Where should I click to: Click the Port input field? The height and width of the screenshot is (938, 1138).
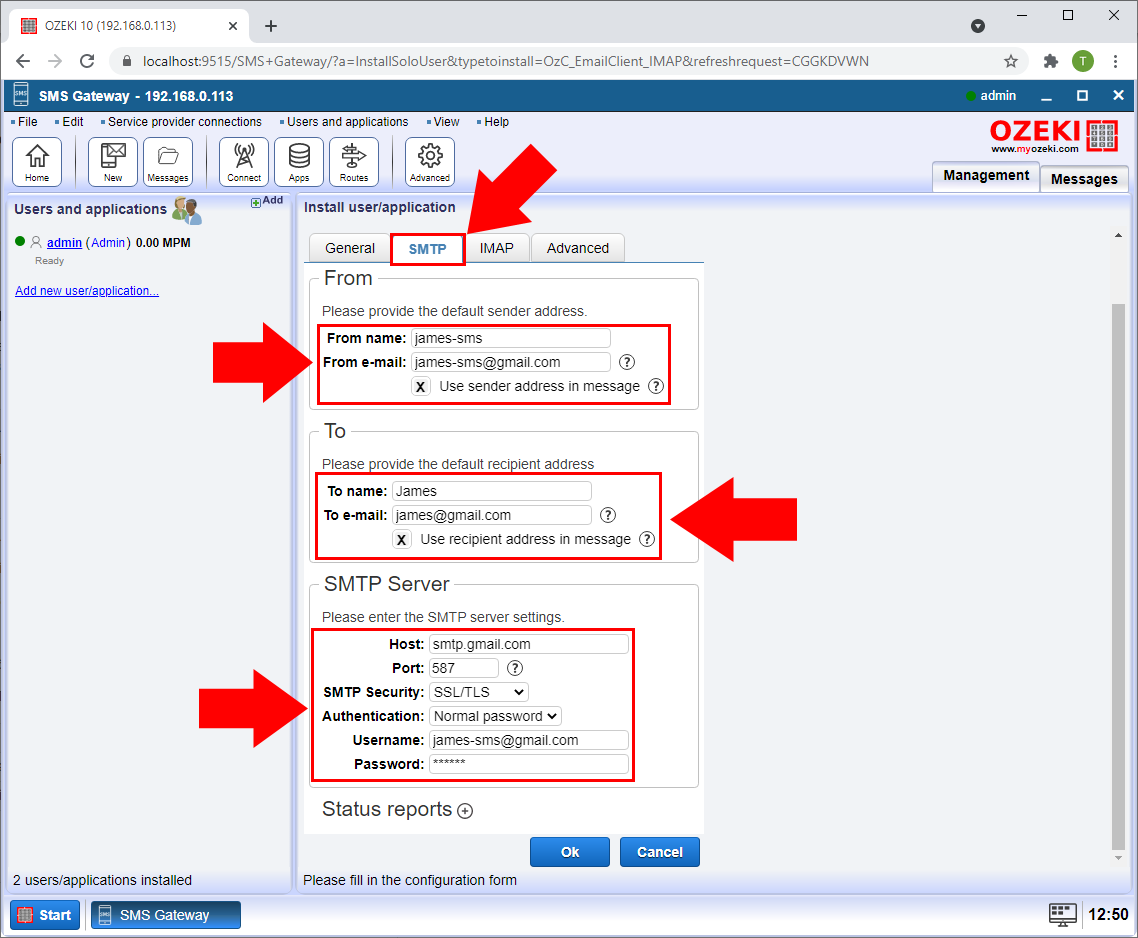click(x=464, y=668)
